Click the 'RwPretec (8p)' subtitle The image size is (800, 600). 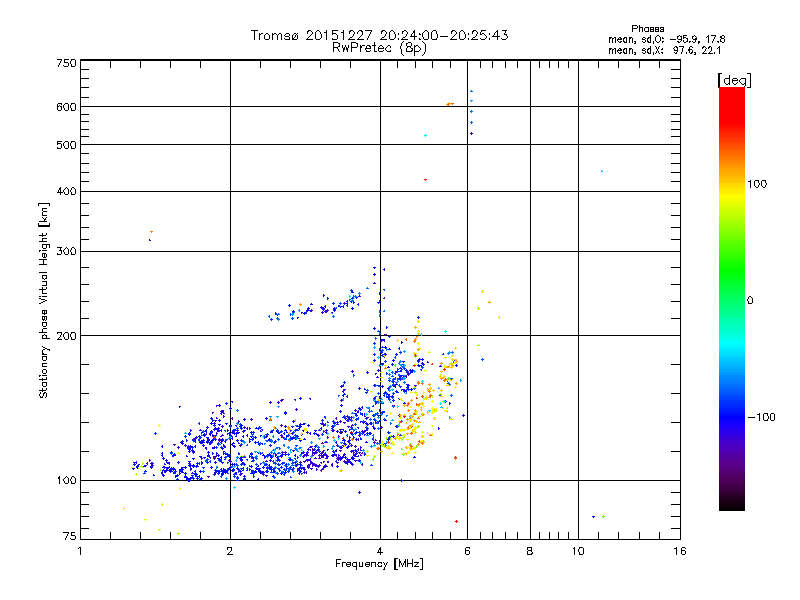pos(380,48)
